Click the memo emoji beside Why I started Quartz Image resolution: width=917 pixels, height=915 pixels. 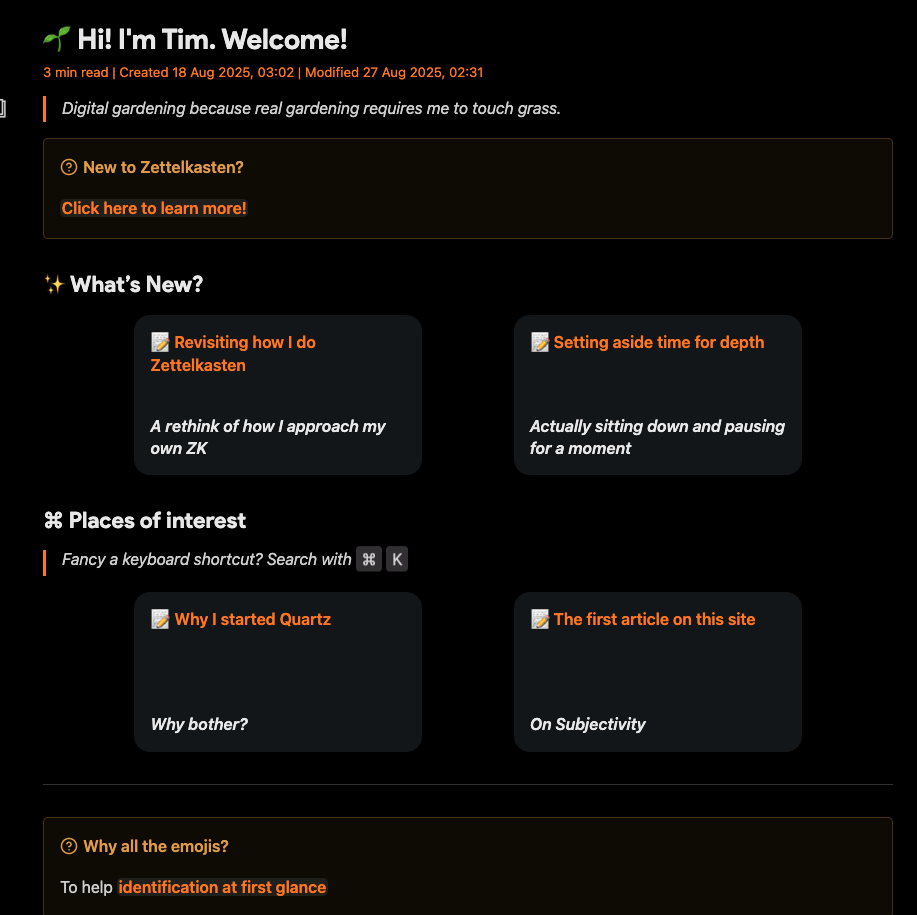(x=160, y=619)
